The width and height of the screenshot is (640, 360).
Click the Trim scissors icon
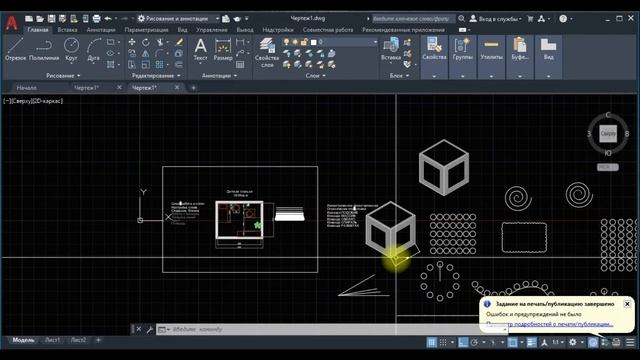tap(160, 42)
